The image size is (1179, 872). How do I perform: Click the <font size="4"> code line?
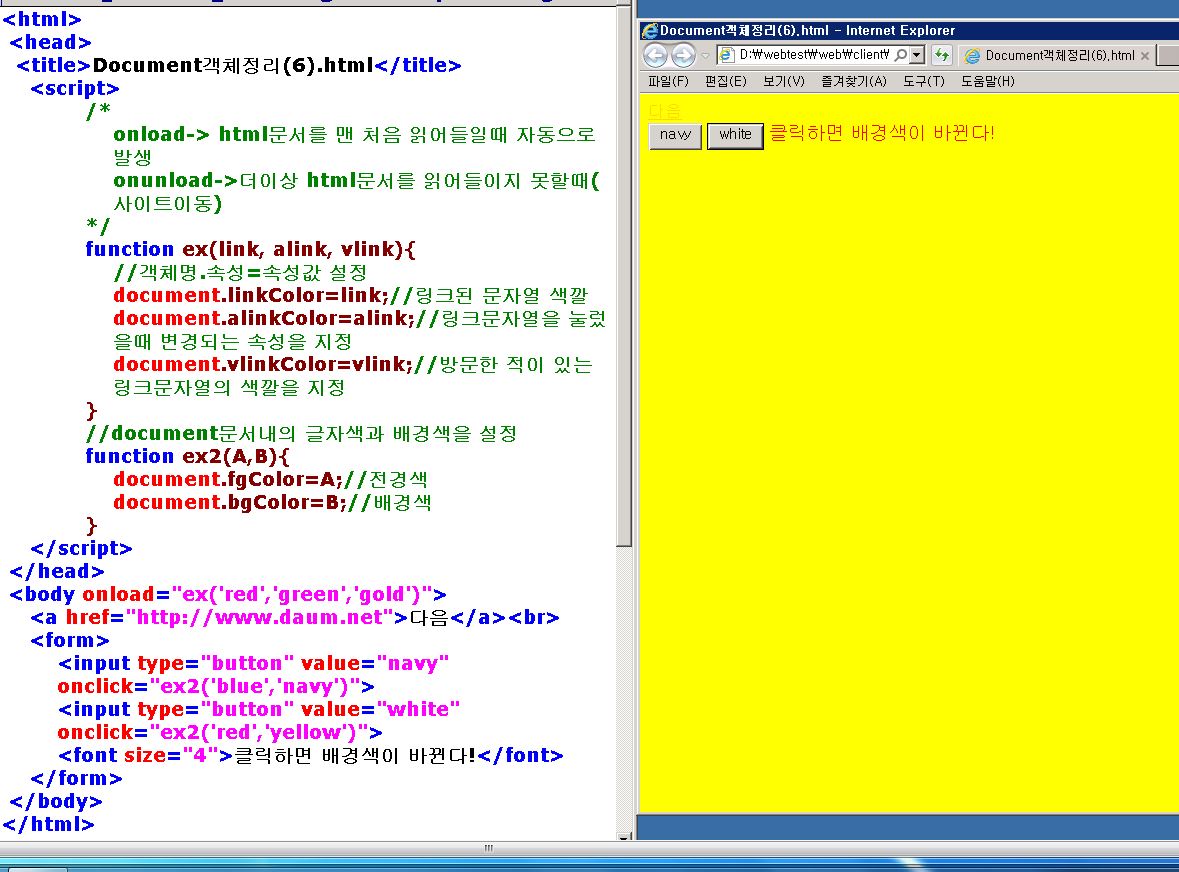[x=311, y=755]
